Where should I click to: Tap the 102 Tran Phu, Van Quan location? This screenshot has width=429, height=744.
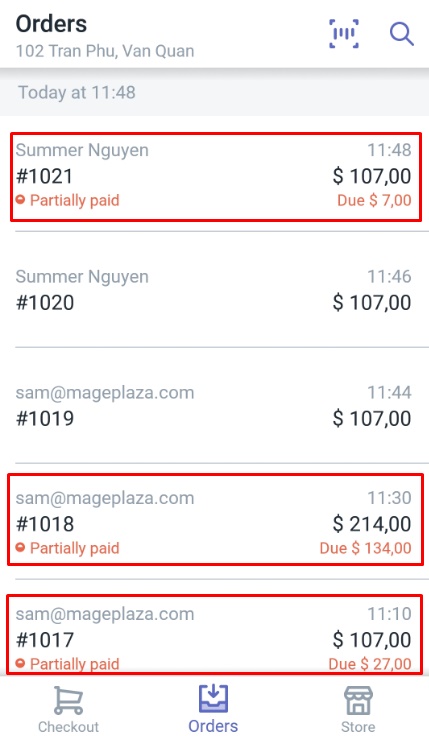click(x=105, y=51)
